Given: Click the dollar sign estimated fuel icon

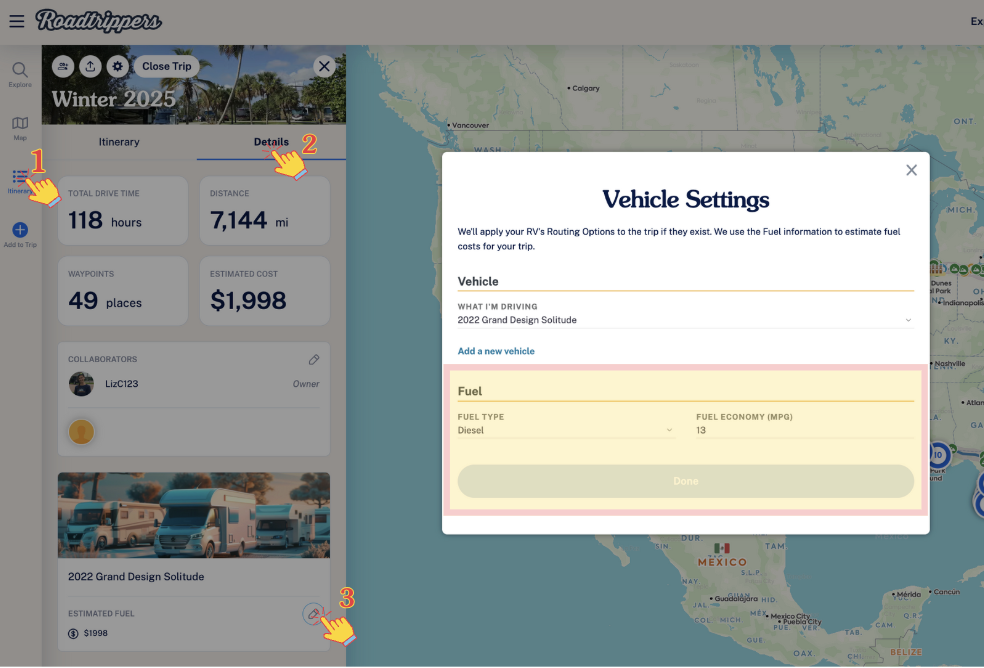Looking at the screenshot, I should (x=73, y=633).
